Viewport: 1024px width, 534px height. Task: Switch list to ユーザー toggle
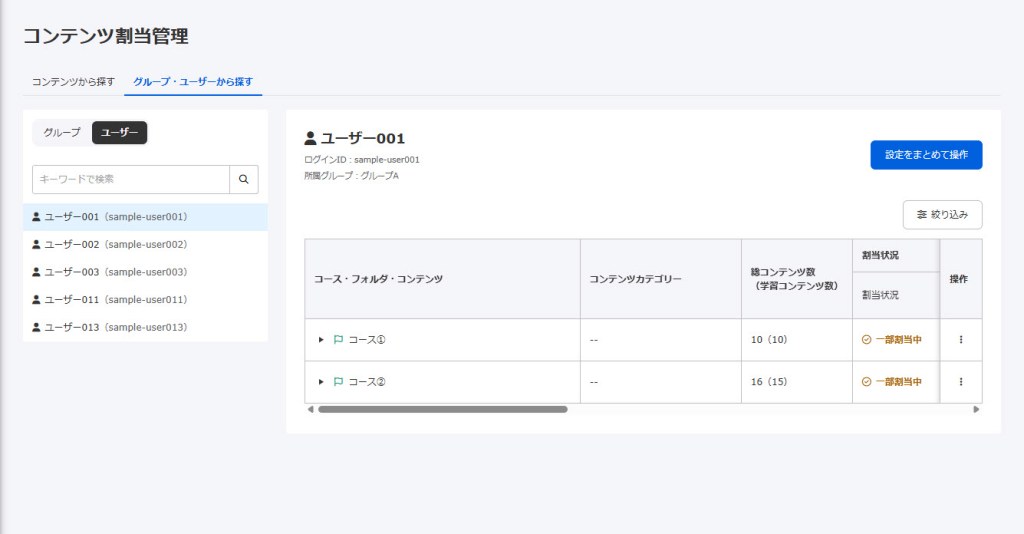pyautogui.click(x=120, y=133)
